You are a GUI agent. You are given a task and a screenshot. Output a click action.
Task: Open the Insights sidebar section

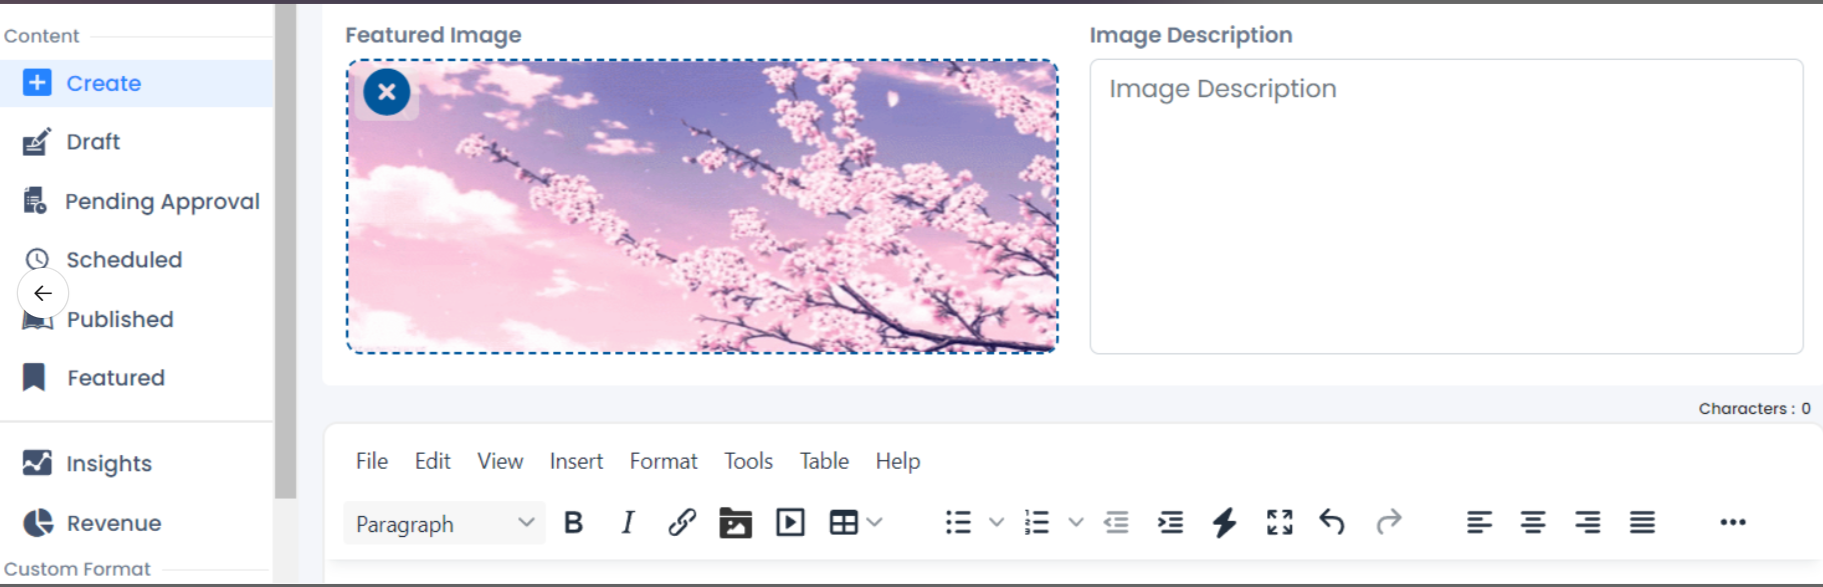coord(109,464)
